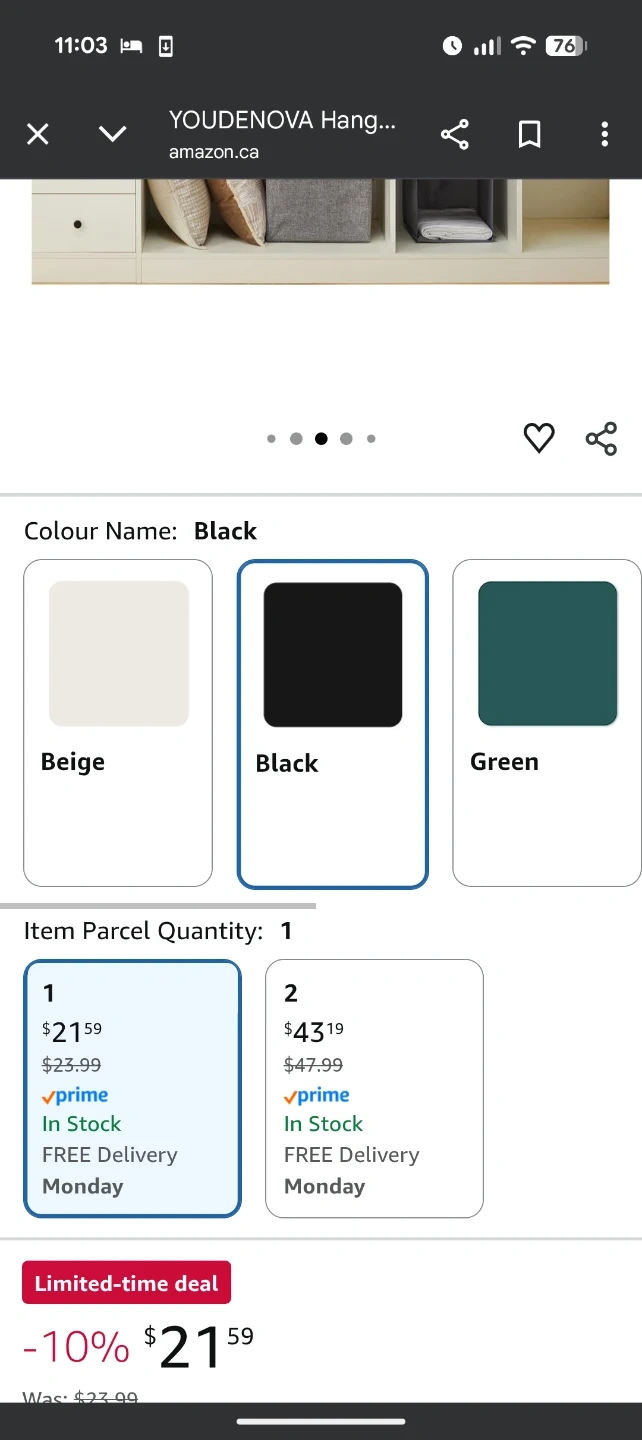Pick the Green colour option
The width and height of the screenshot is (642, 1440).
click(x=546, y=722)
